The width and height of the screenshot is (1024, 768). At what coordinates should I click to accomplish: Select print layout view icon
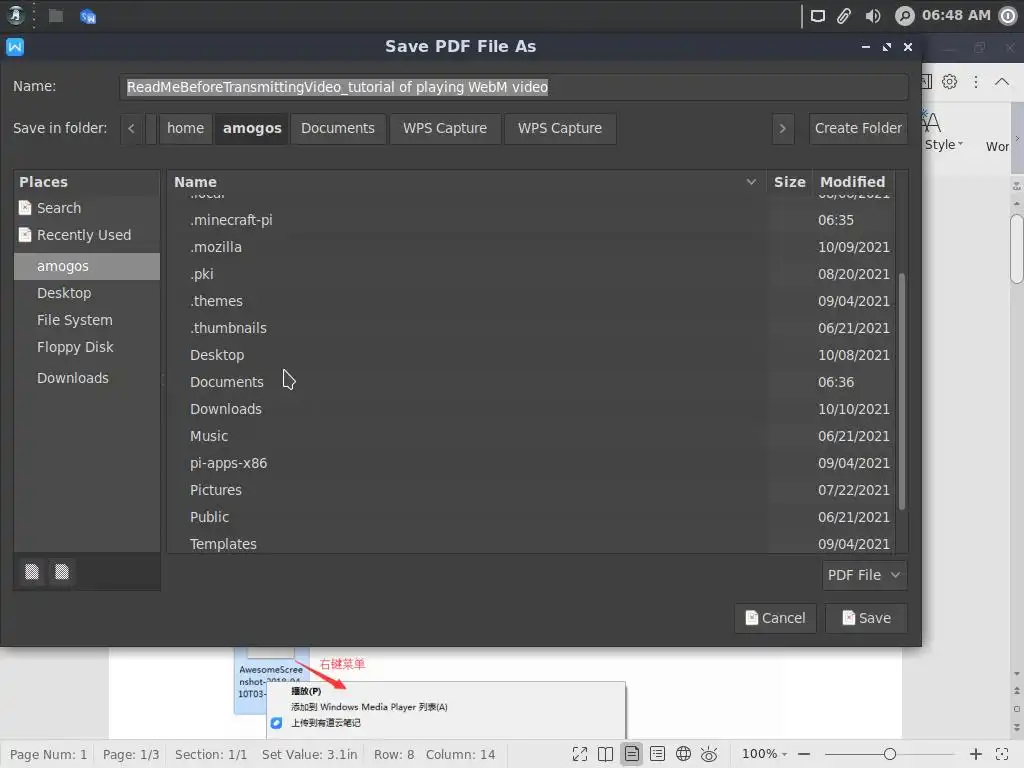point(632,754)
